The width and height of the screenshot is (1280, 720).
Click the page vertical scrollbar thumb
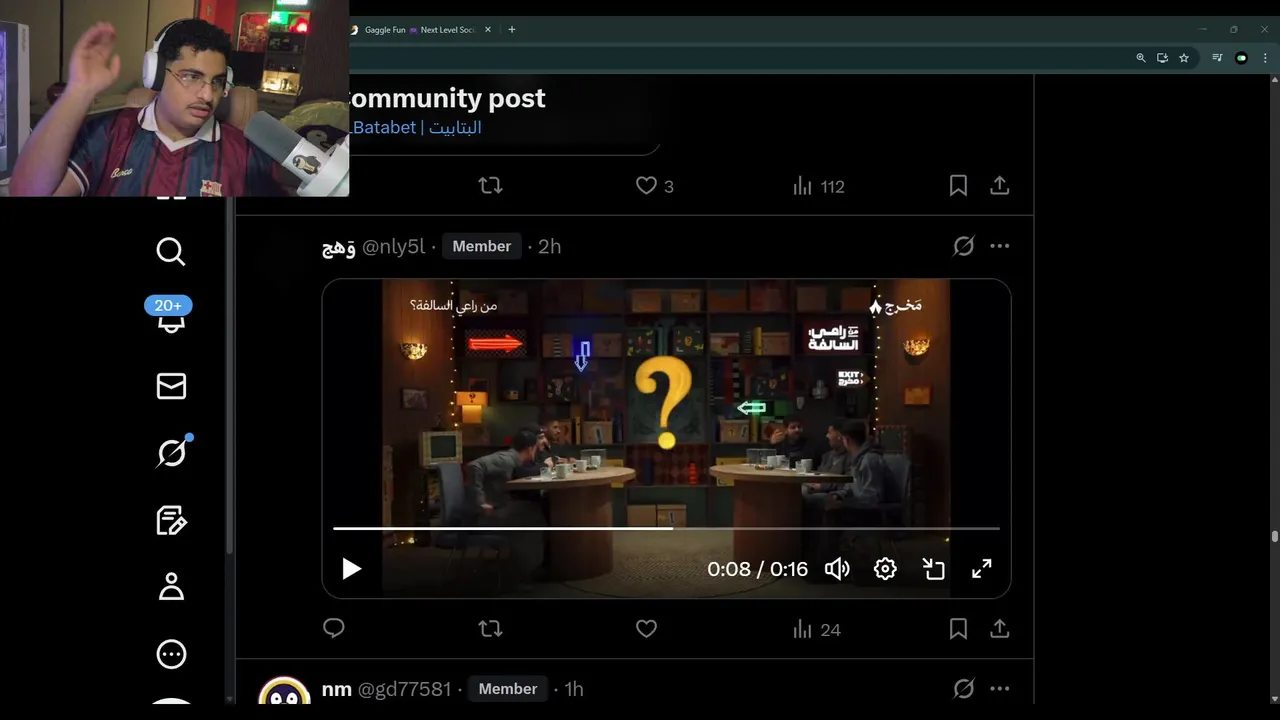coord(1274,537)
